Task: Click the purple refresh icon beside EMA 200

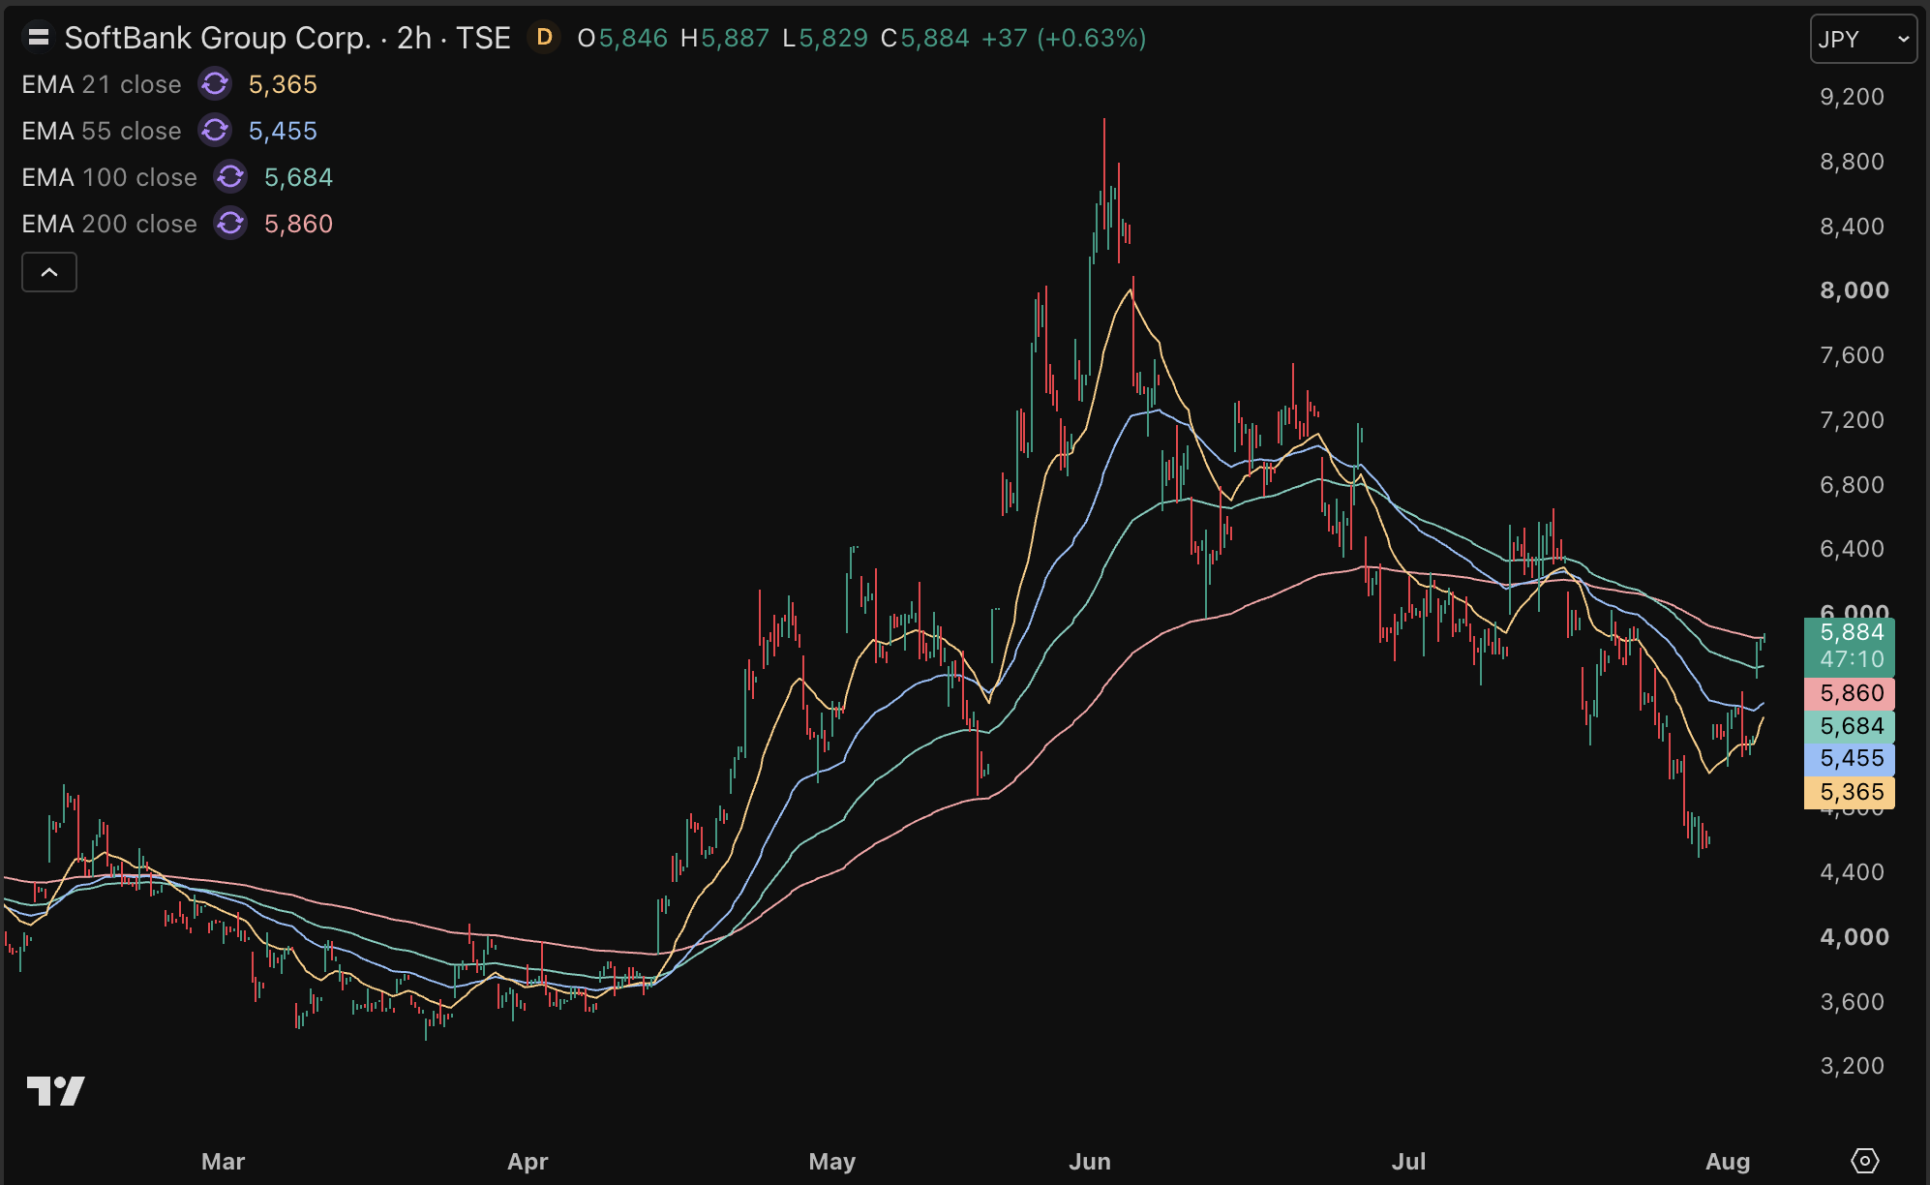Action: click(231, 223)
